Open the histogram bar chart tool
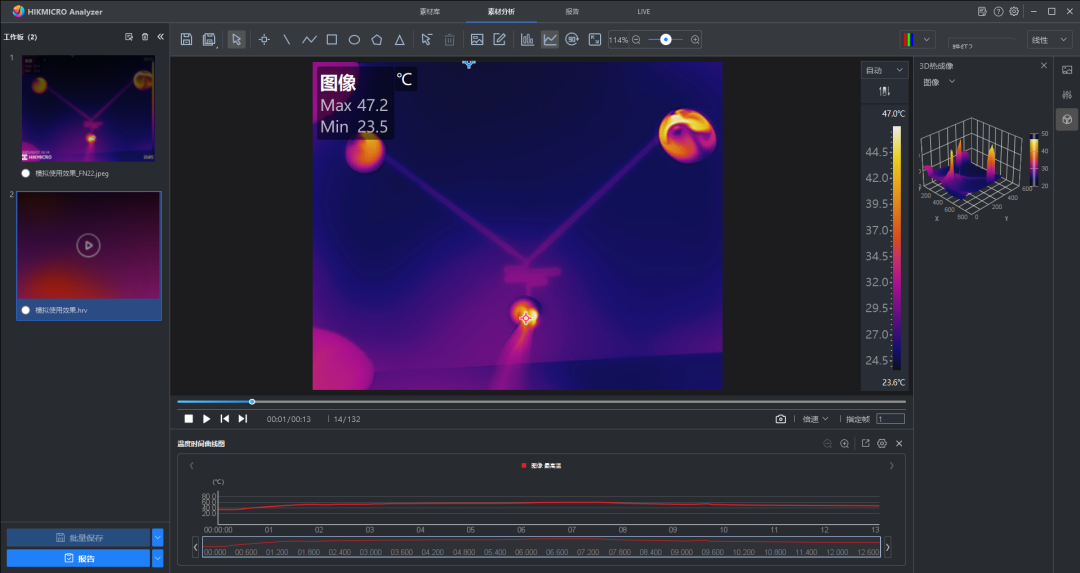Viewport: 1080px width, 573px height. tap(527, 39)
